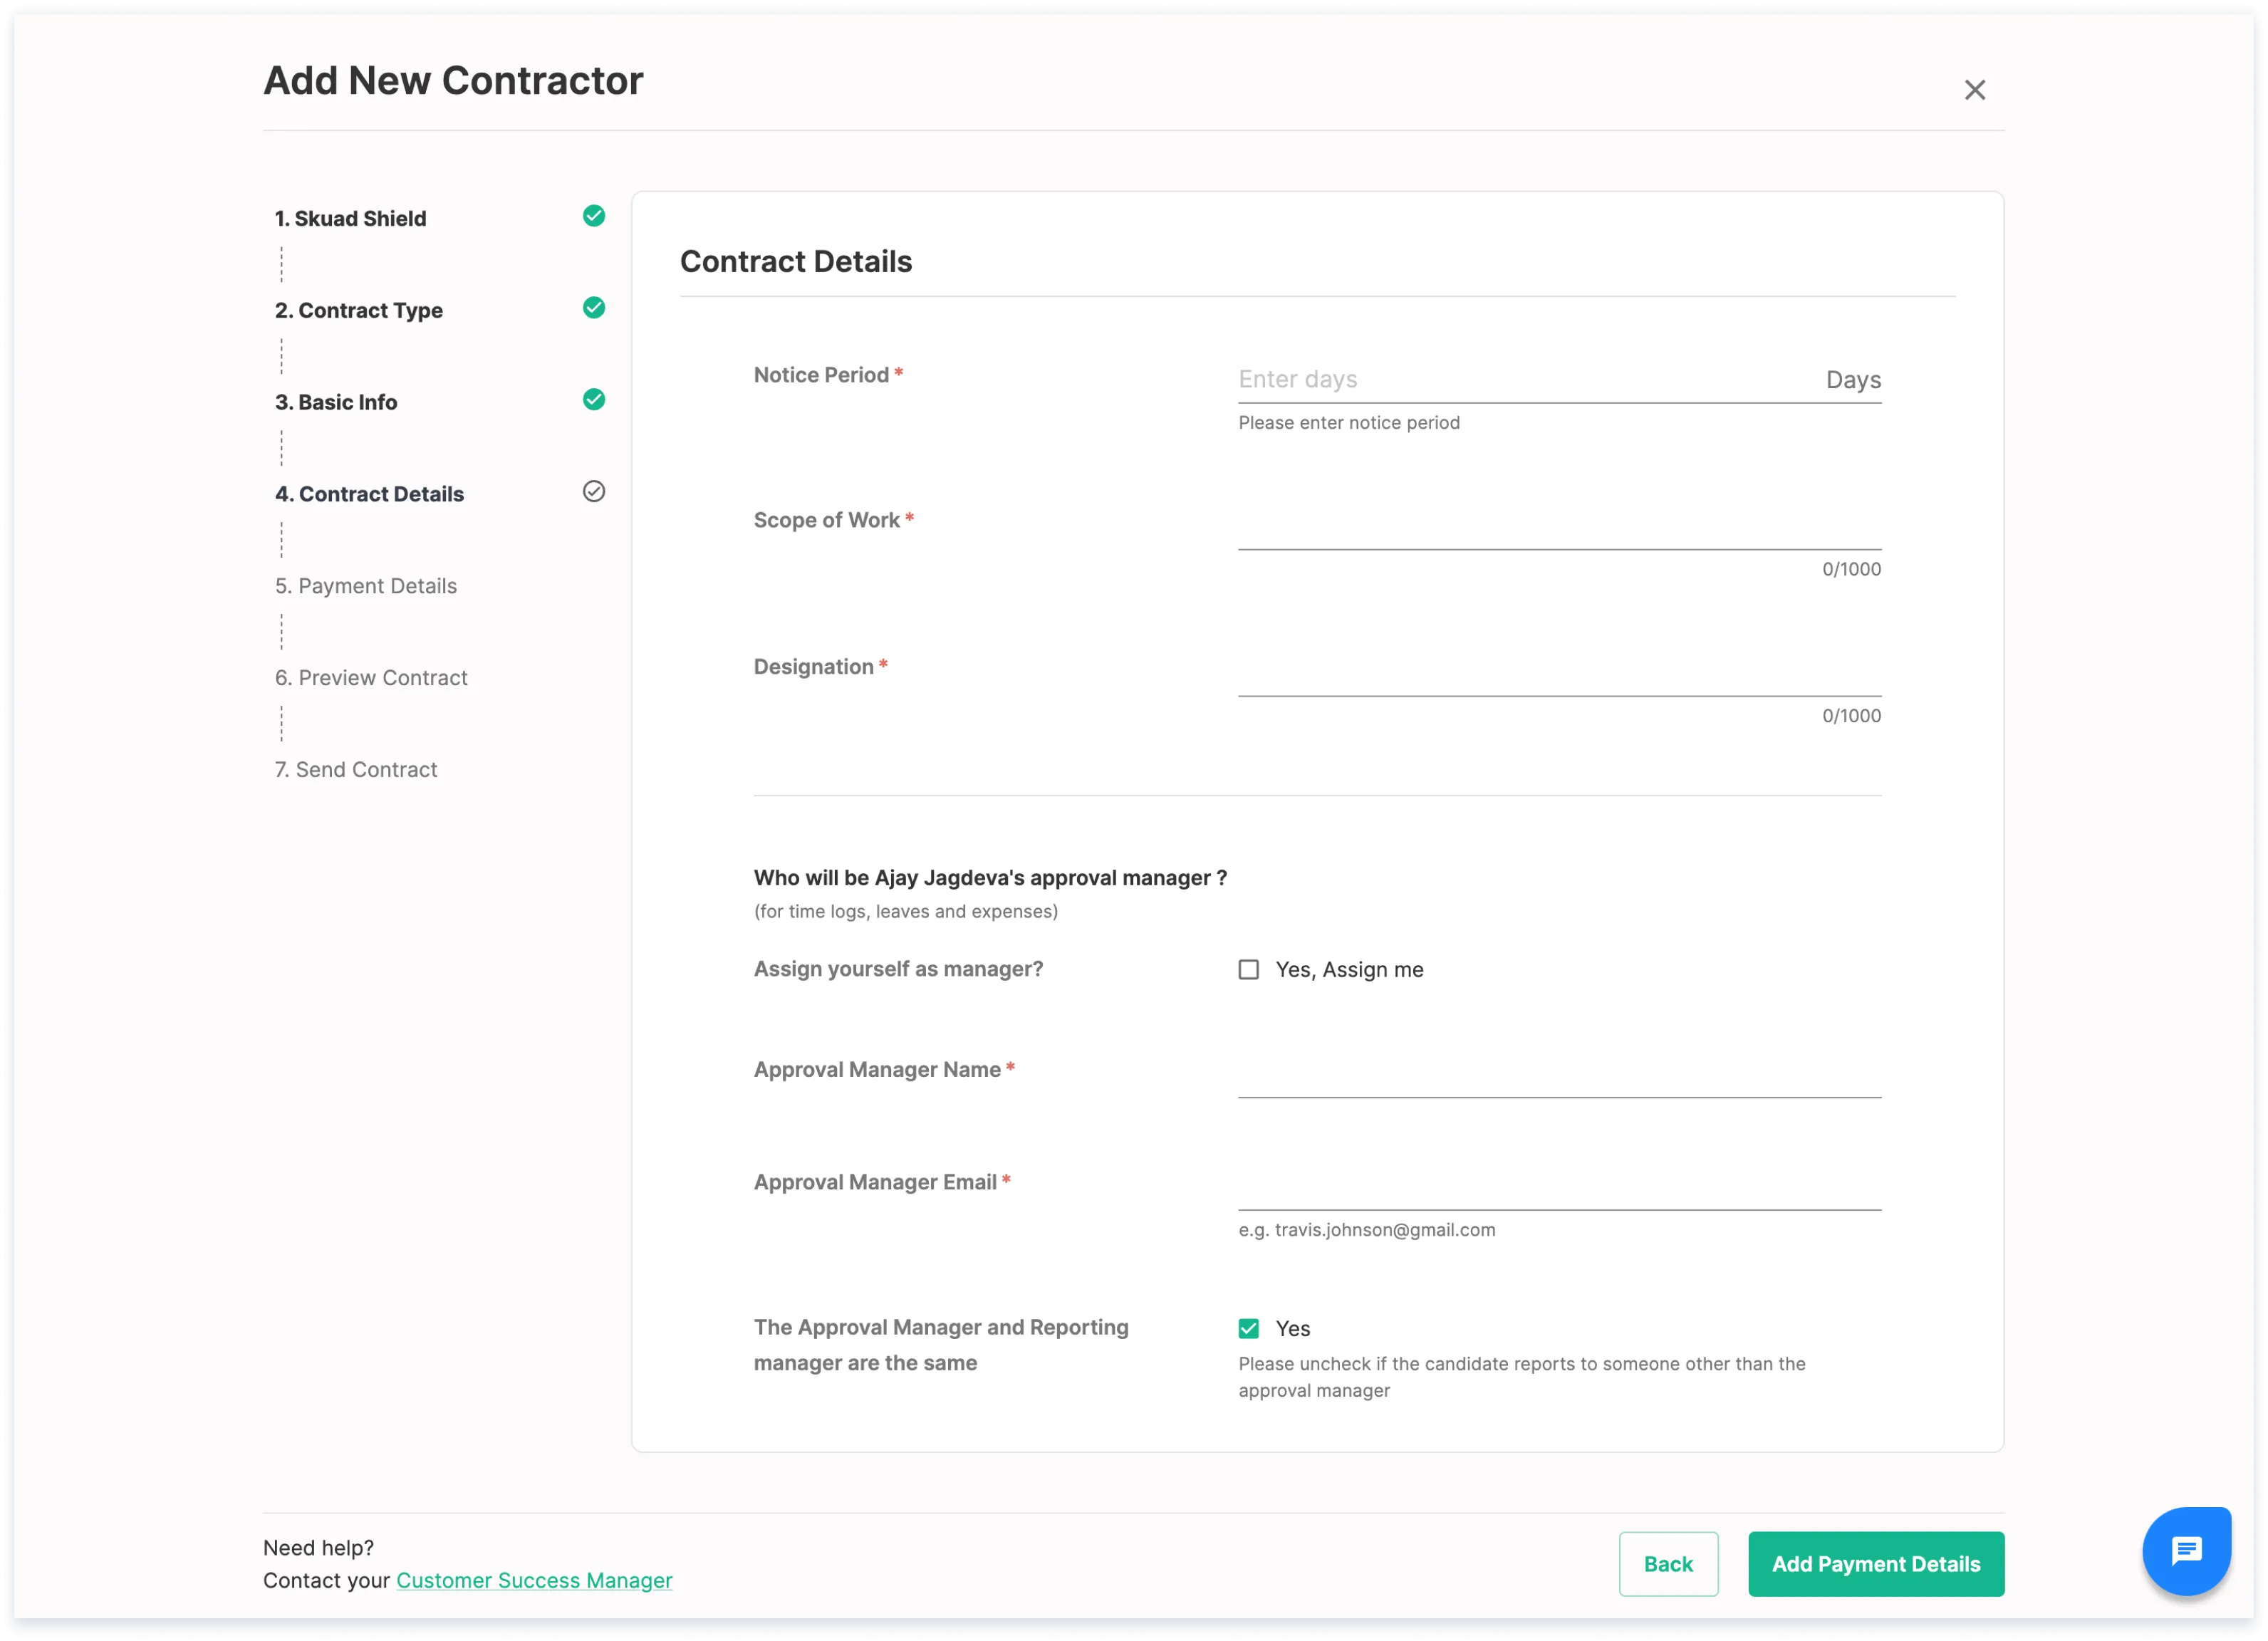This screenshot has width=2268, height=1641.
Task: Click the Back button
Action: (1668, 1564)
